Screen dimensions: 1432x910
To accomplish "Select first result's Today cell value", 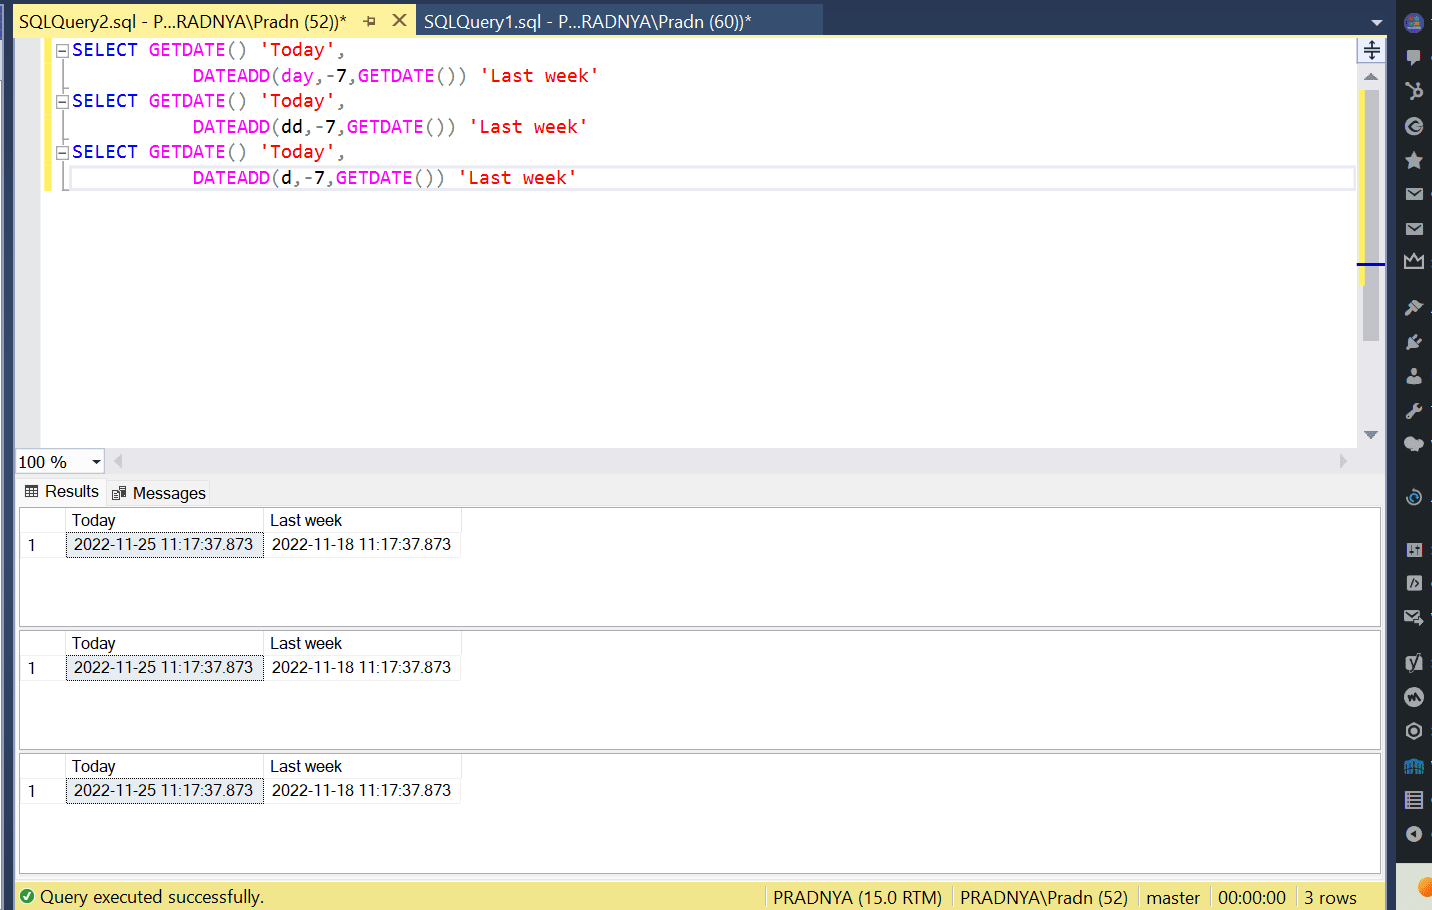I will pos(164,545).
